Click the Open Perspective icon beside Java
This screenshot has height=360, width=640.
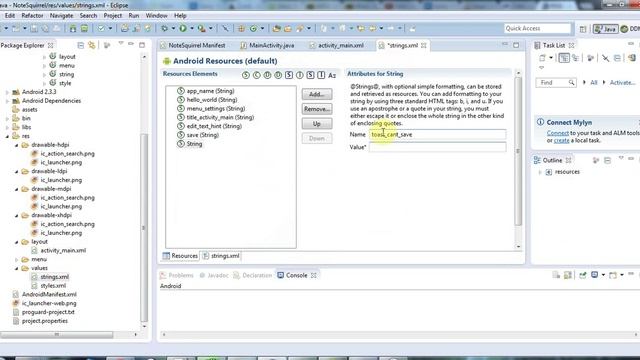[x=583, y=29]
